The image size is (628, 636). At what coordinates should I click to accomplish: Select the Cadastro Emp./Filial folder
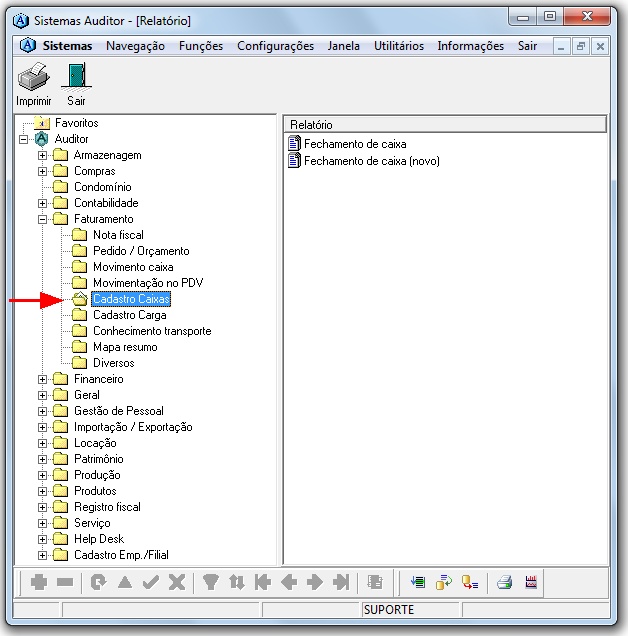click(x=121, y=555)
